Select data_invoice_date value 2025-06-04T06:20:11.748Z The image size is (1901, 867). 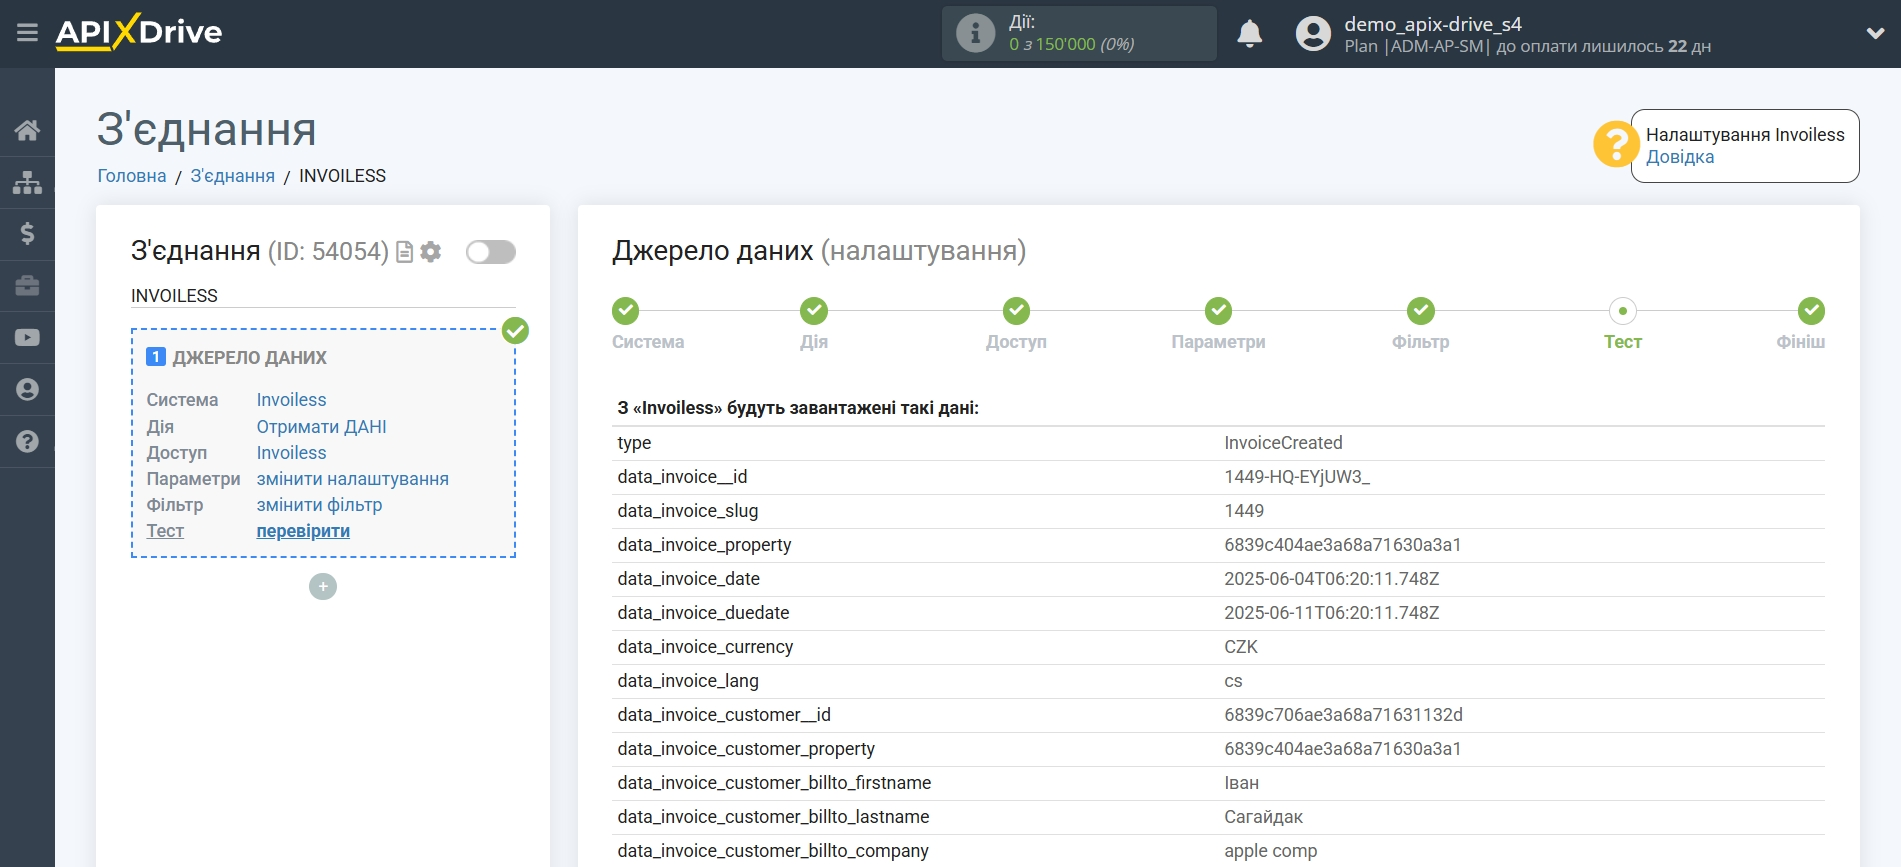[x=1331, y=579]
